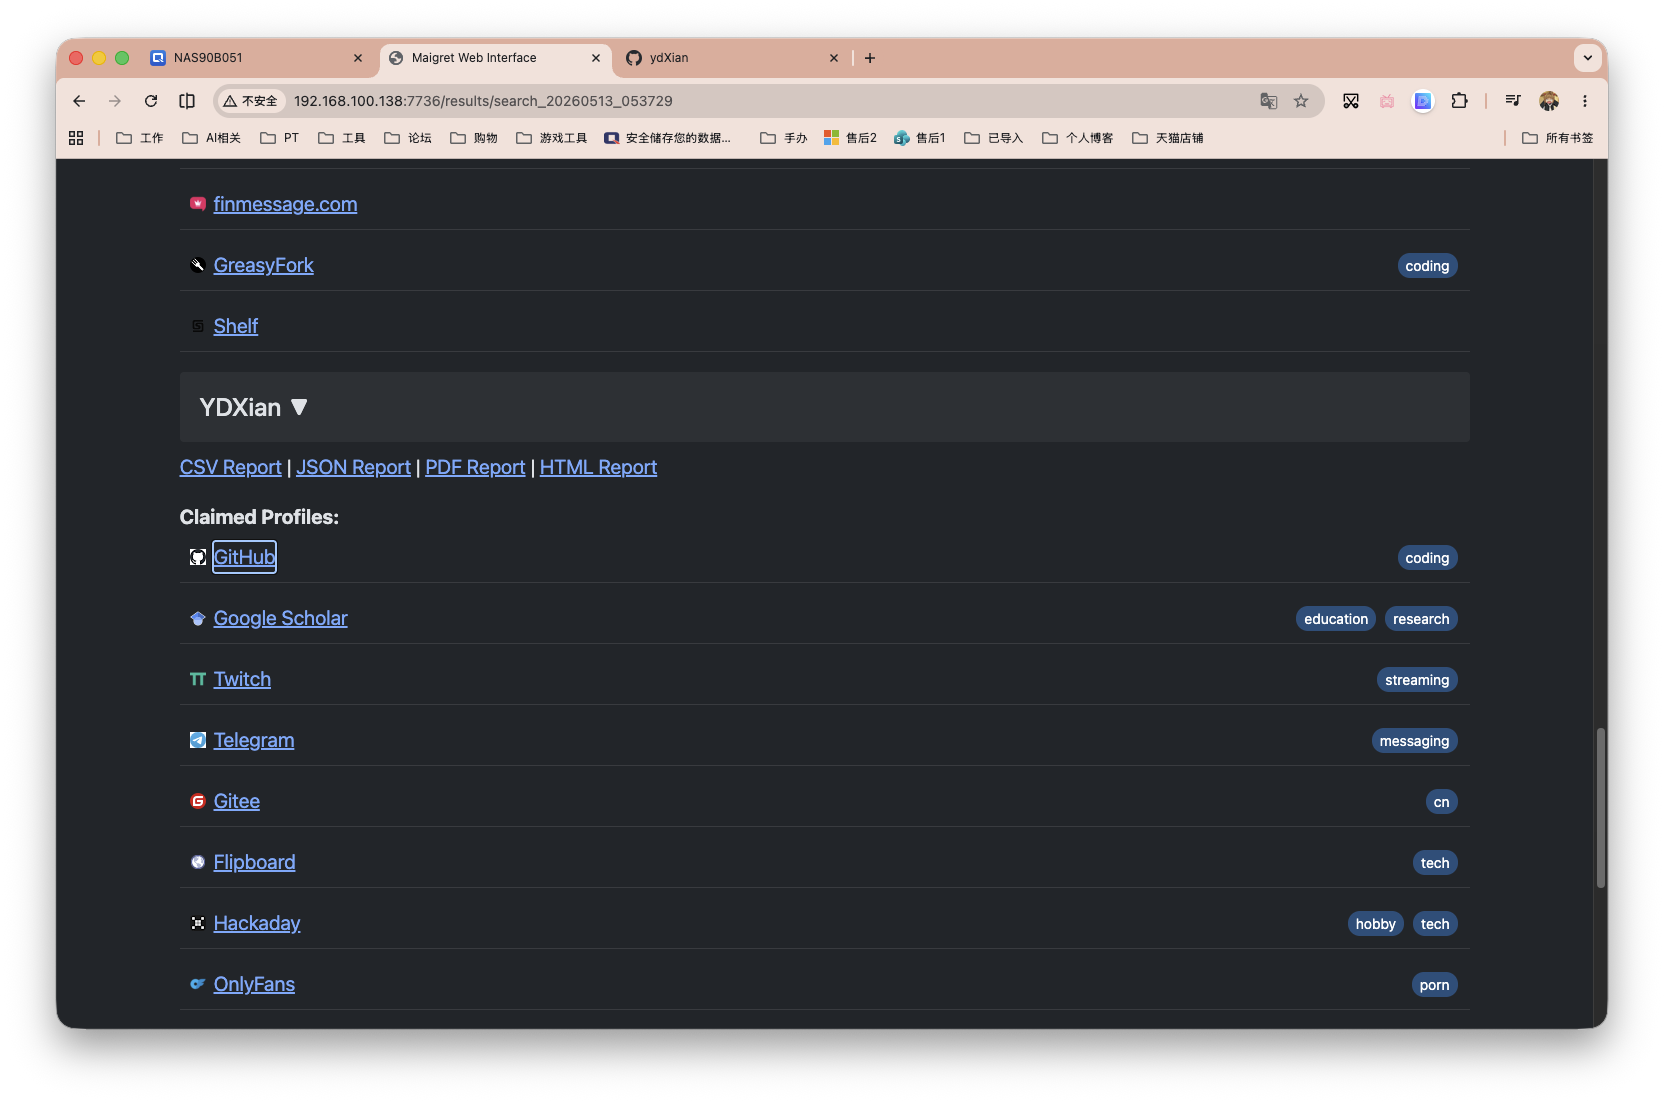Open a new browser tab
1664x1103 pixels.
(x=870, y=58)
